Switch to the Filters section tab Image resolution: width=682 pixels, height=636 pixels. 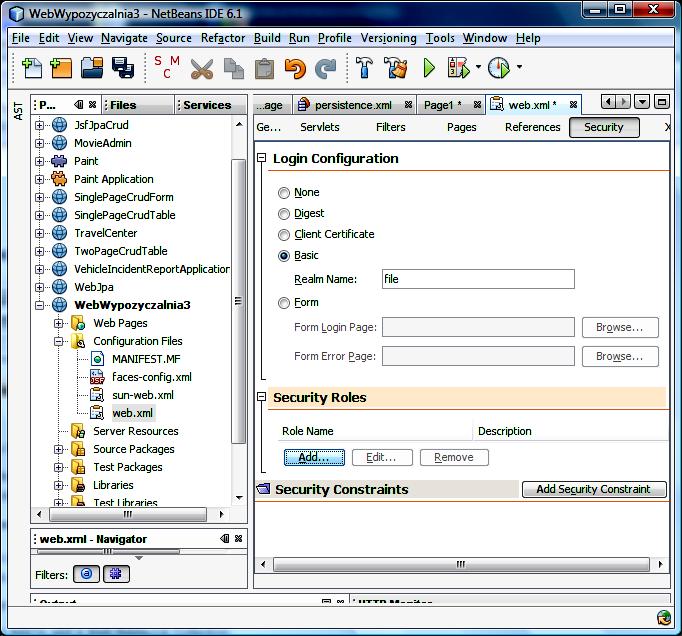coord(391,127)
